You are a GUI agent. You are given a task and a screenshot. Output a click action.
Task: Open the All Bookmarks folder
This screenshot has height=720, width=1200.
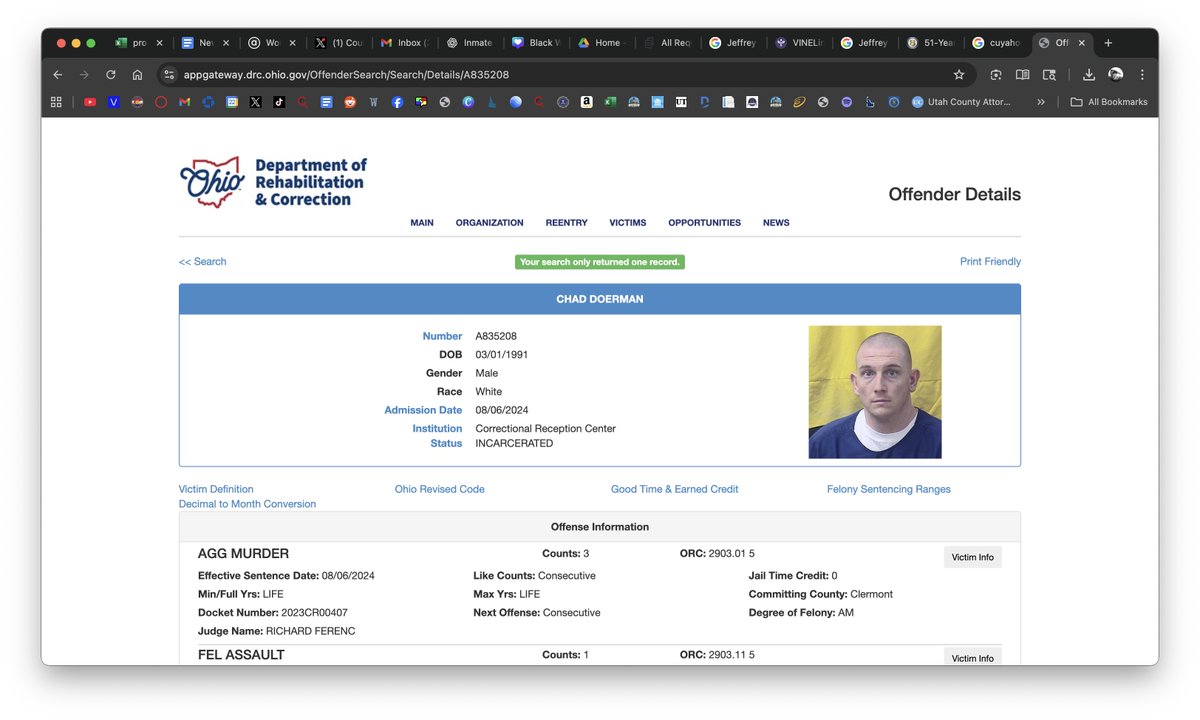coord(1109,102)
